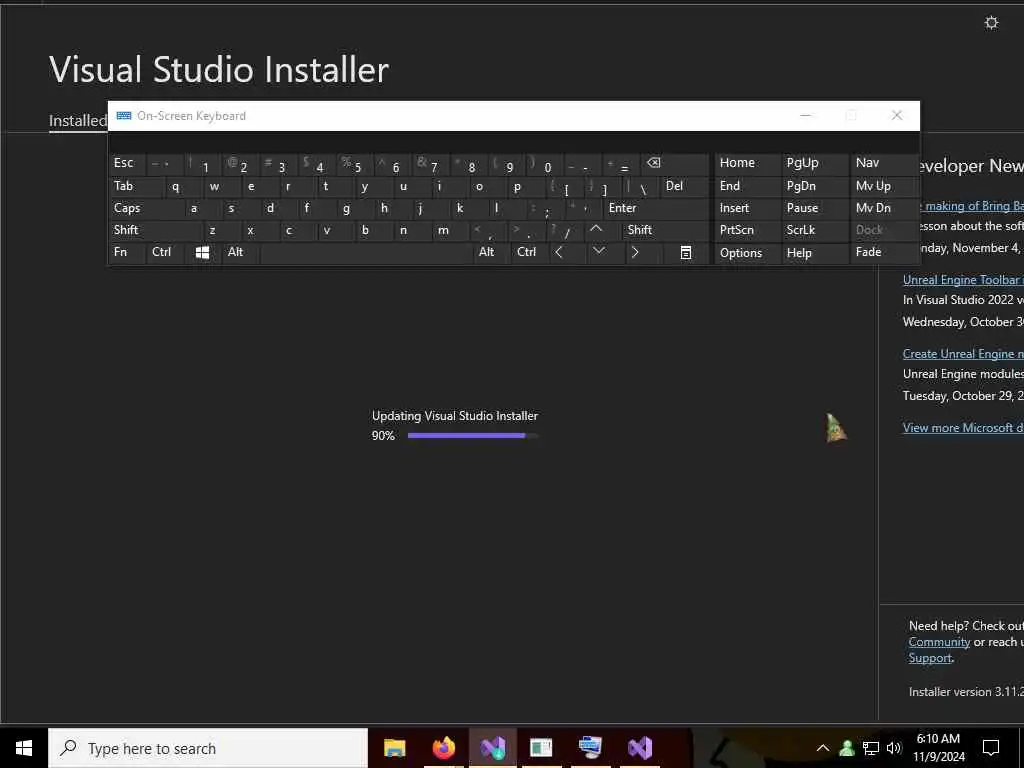Click the Insert key on keyboard
Image resolution: width=1024 pixels, height=768 pixels.
[x=746, y=208]
